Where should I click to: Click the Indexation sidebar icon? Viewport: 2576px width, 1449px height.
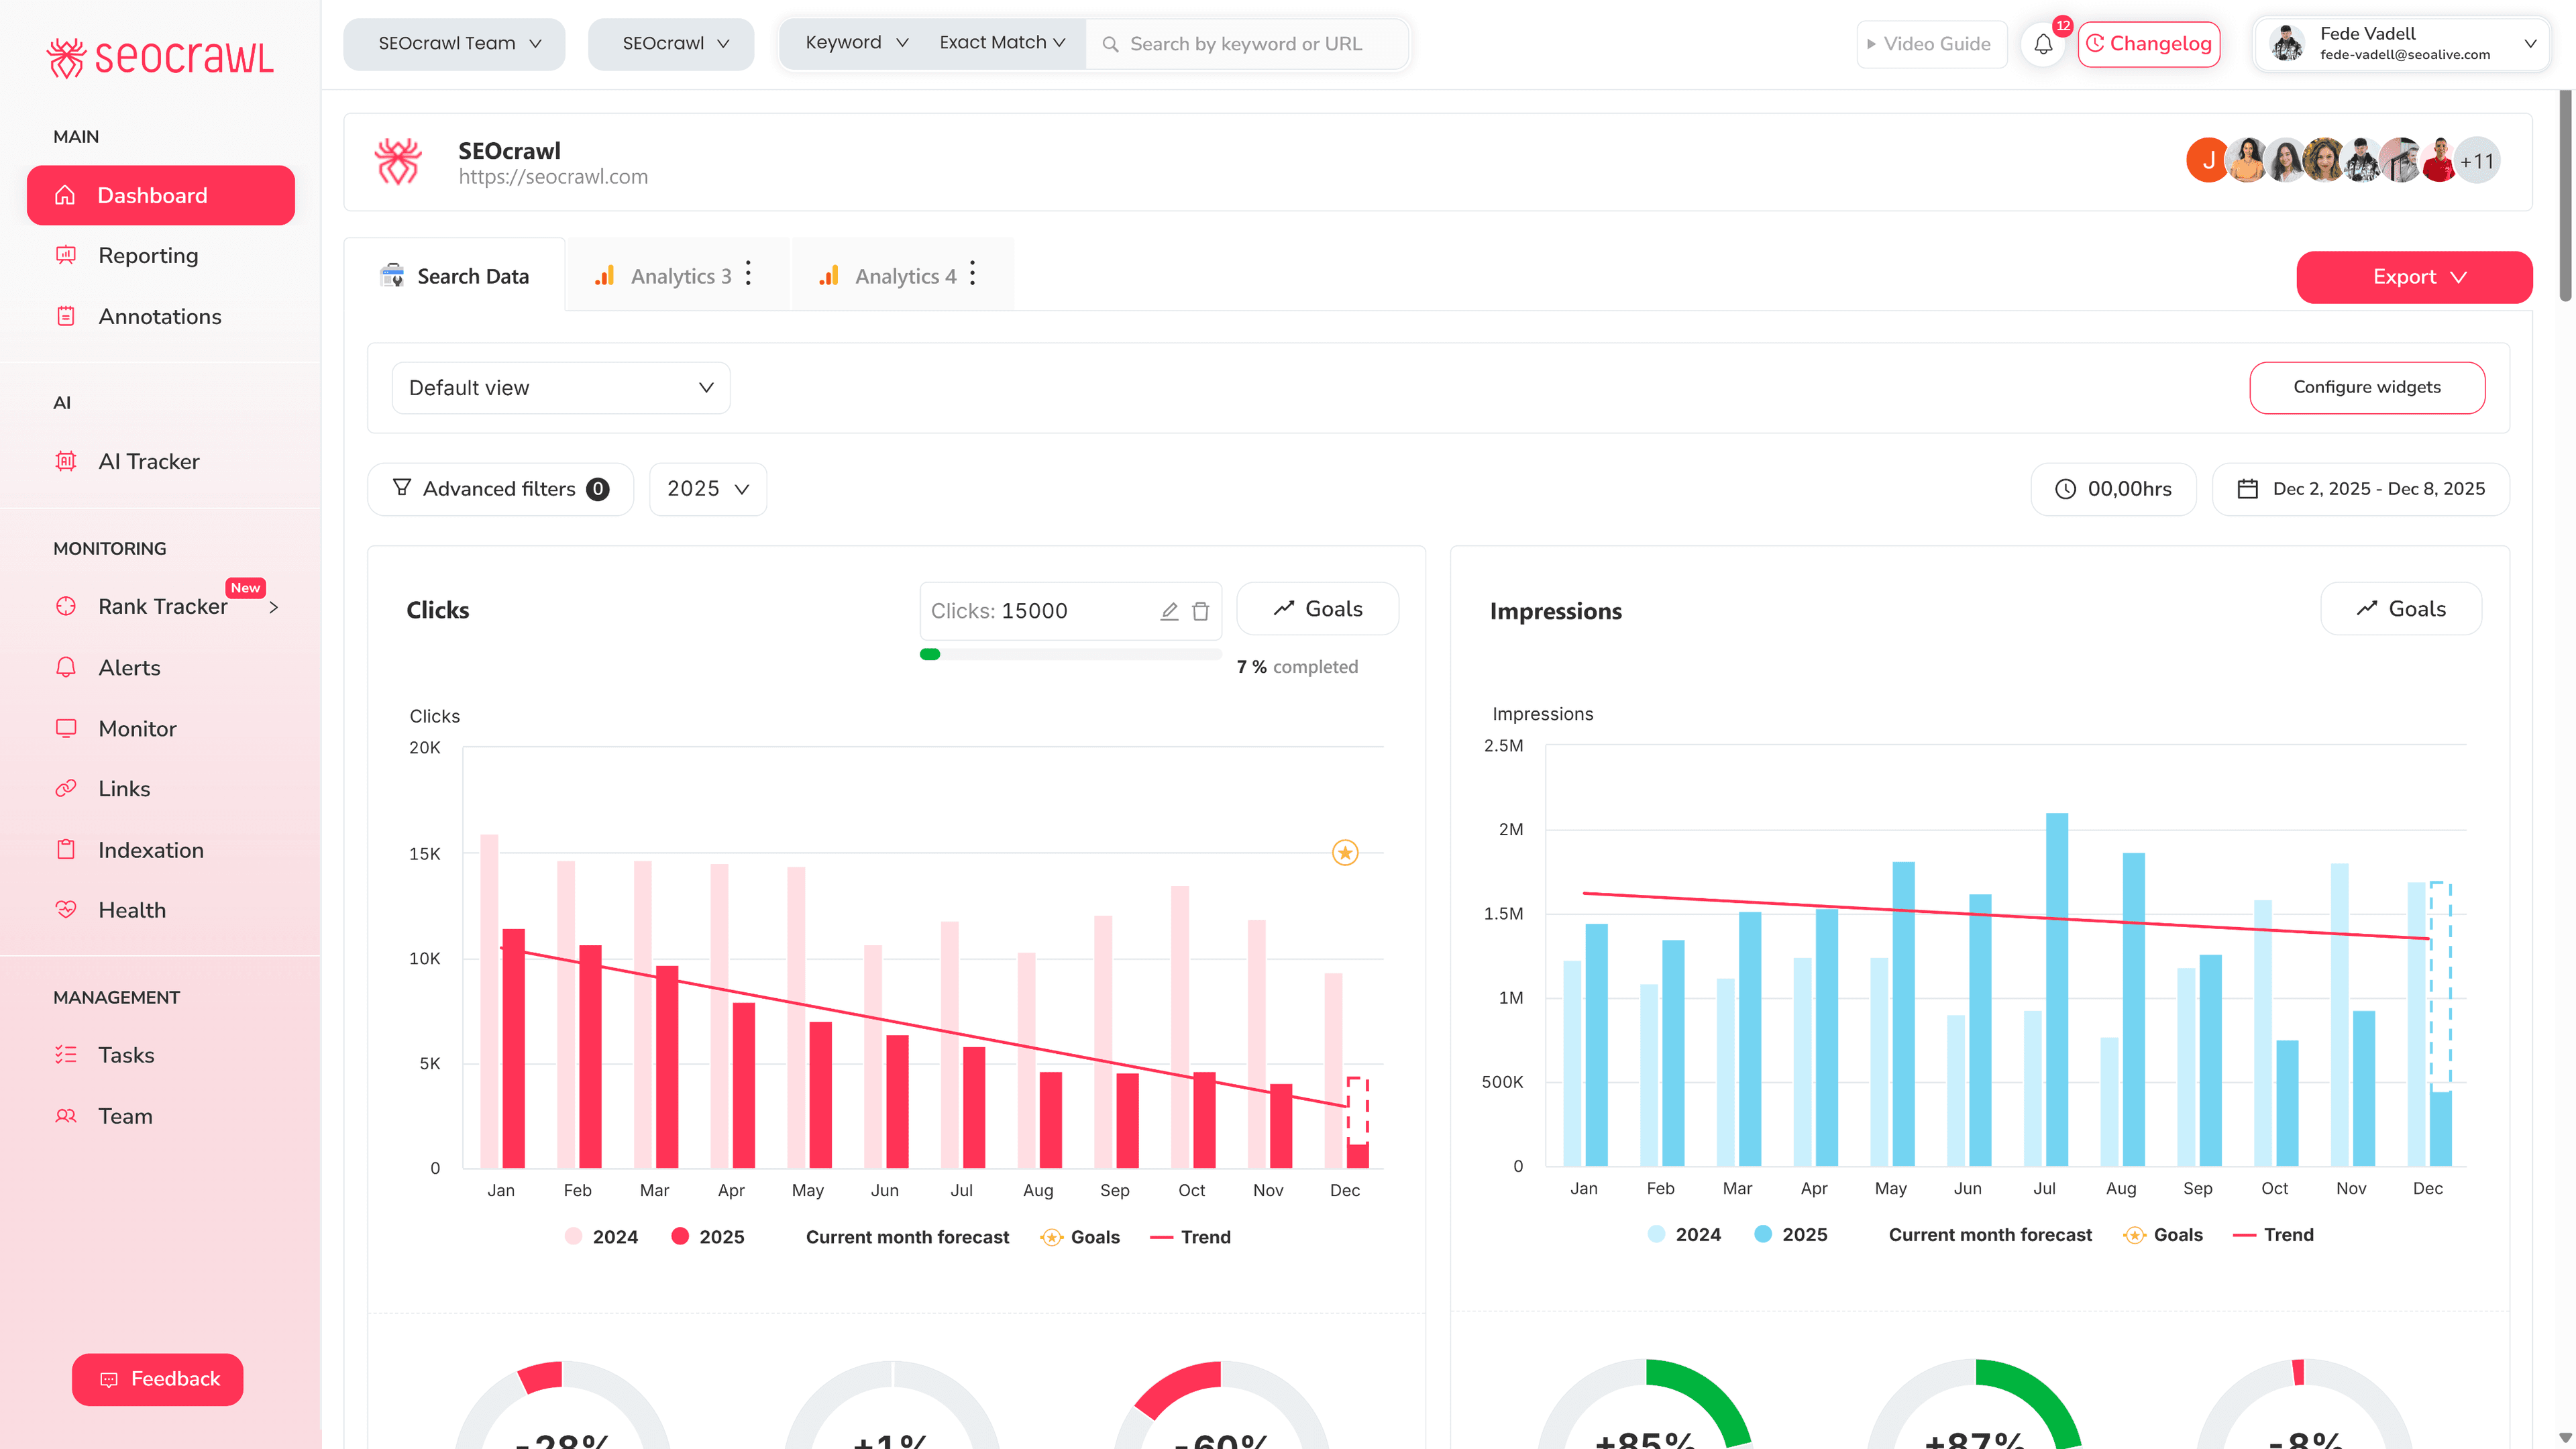coord(66,849)
